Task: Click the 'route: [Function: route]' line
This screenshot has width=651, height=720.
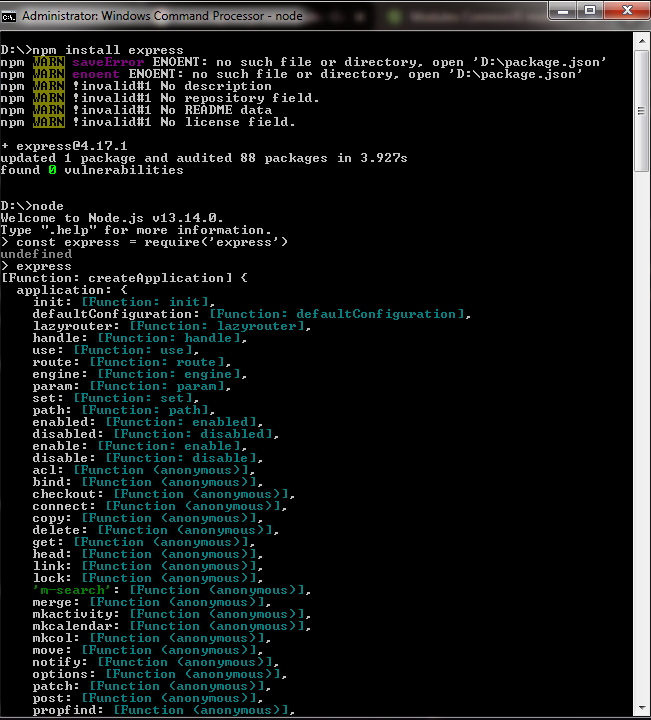Action: click(132, 362)
